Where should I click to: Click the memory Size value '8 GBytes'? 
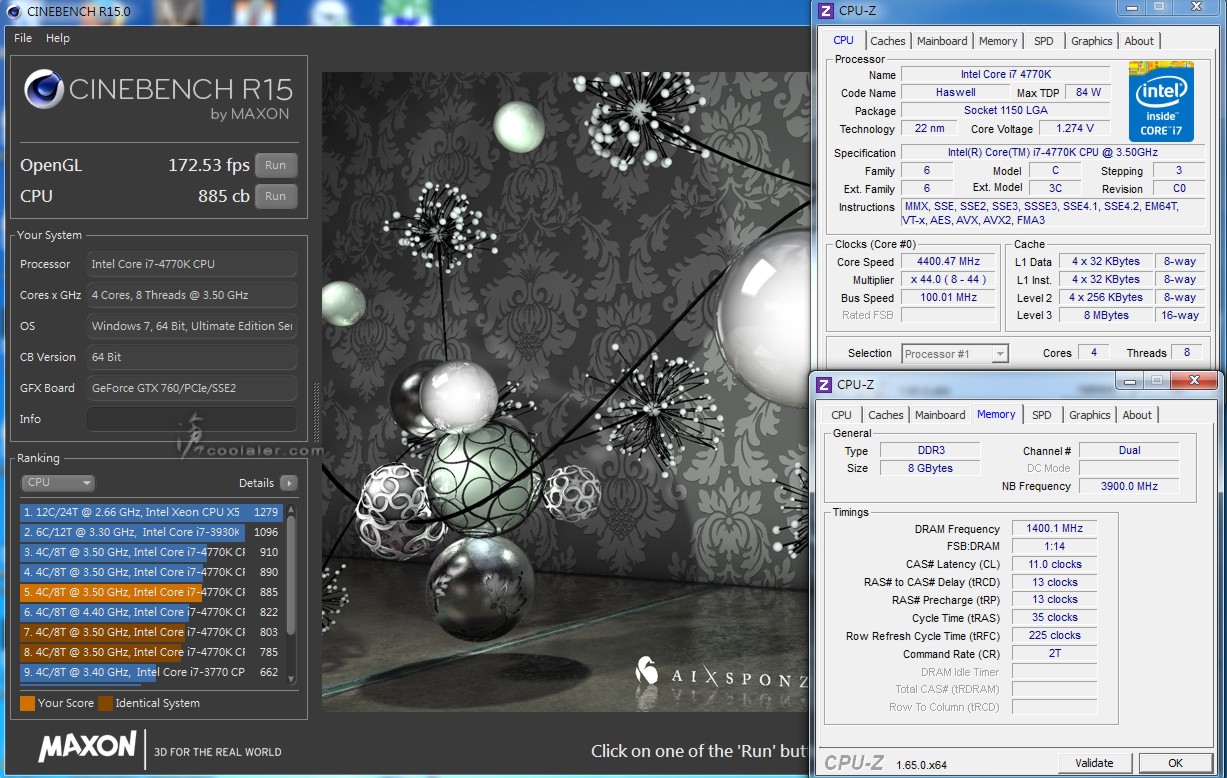click(x=930, y=469)
